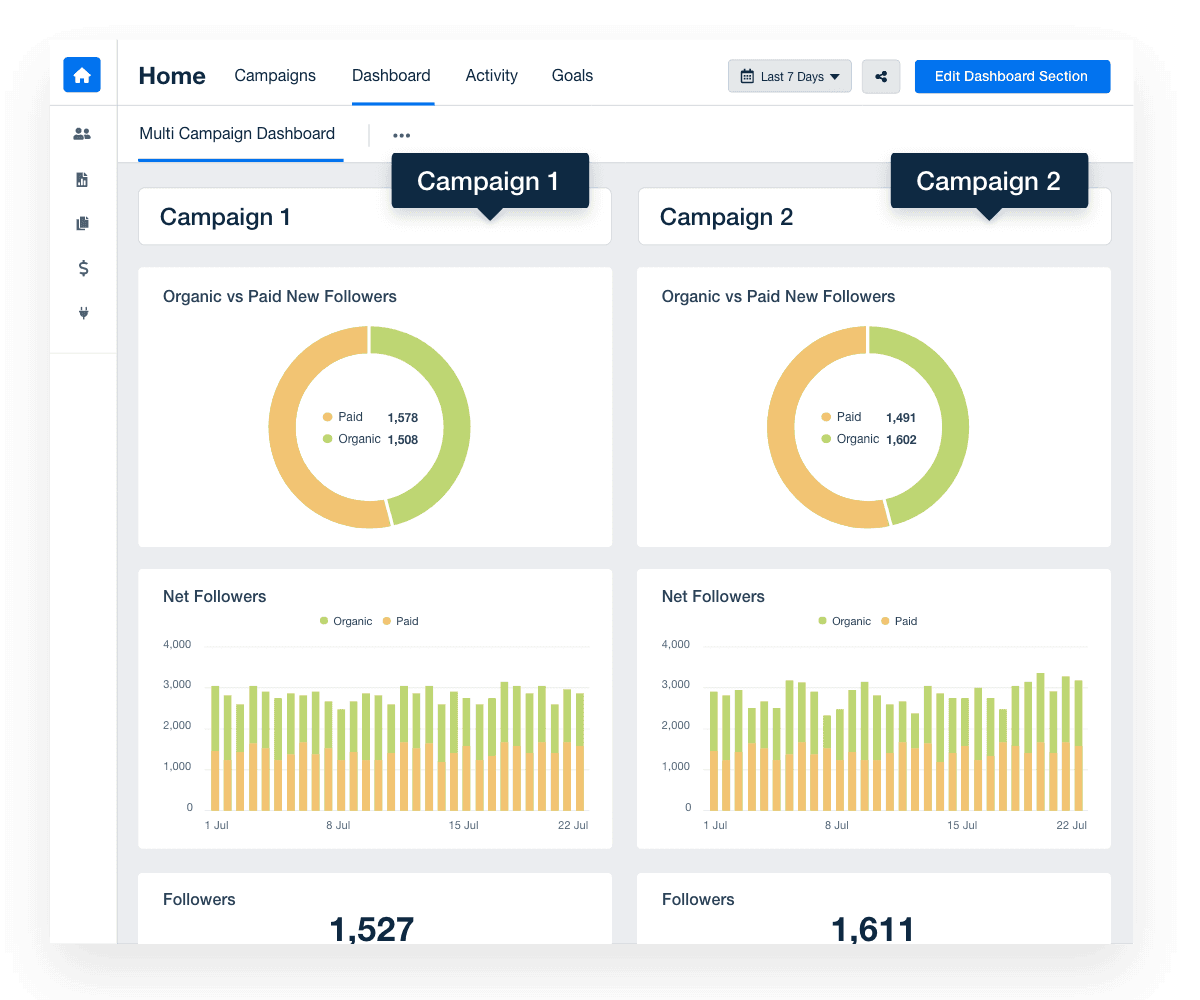The width and height of the screenshot is (1200, 1000).
Task: Select the Home icon in the sidebar
Action: [81, 75]
